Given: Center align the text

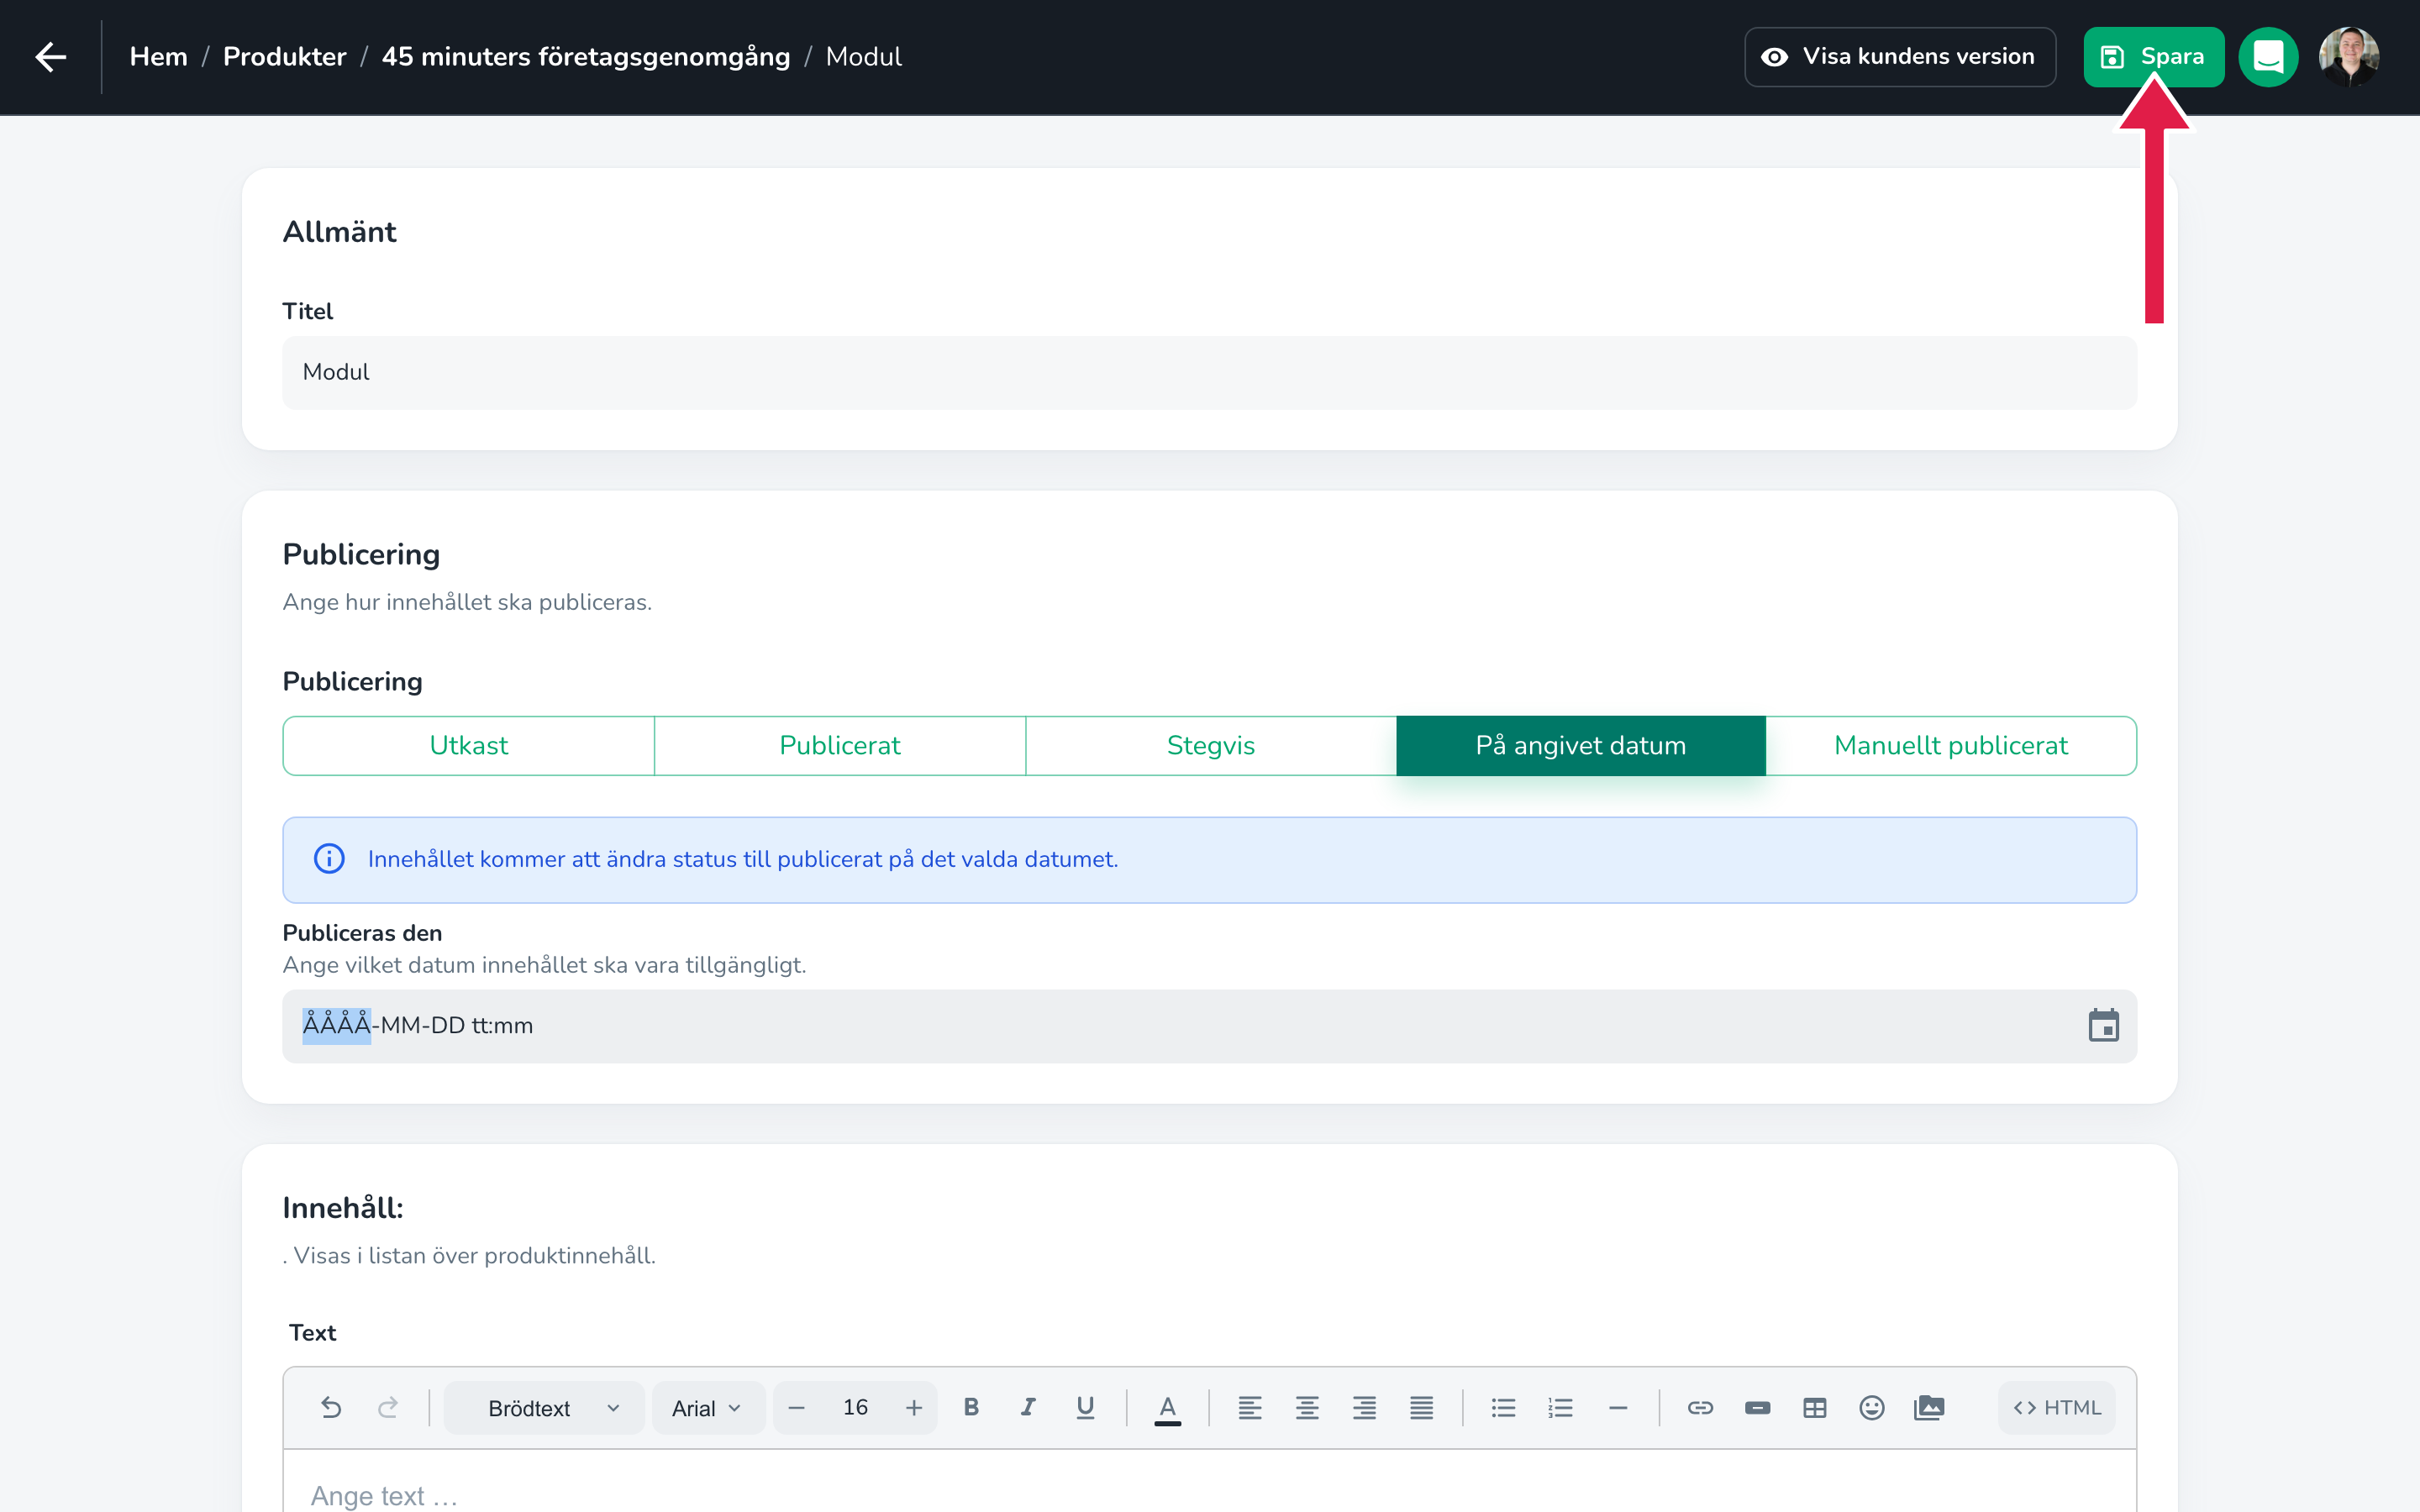Looking at the screenshot, I should pyautogui.click(x=1307, y=1408).
